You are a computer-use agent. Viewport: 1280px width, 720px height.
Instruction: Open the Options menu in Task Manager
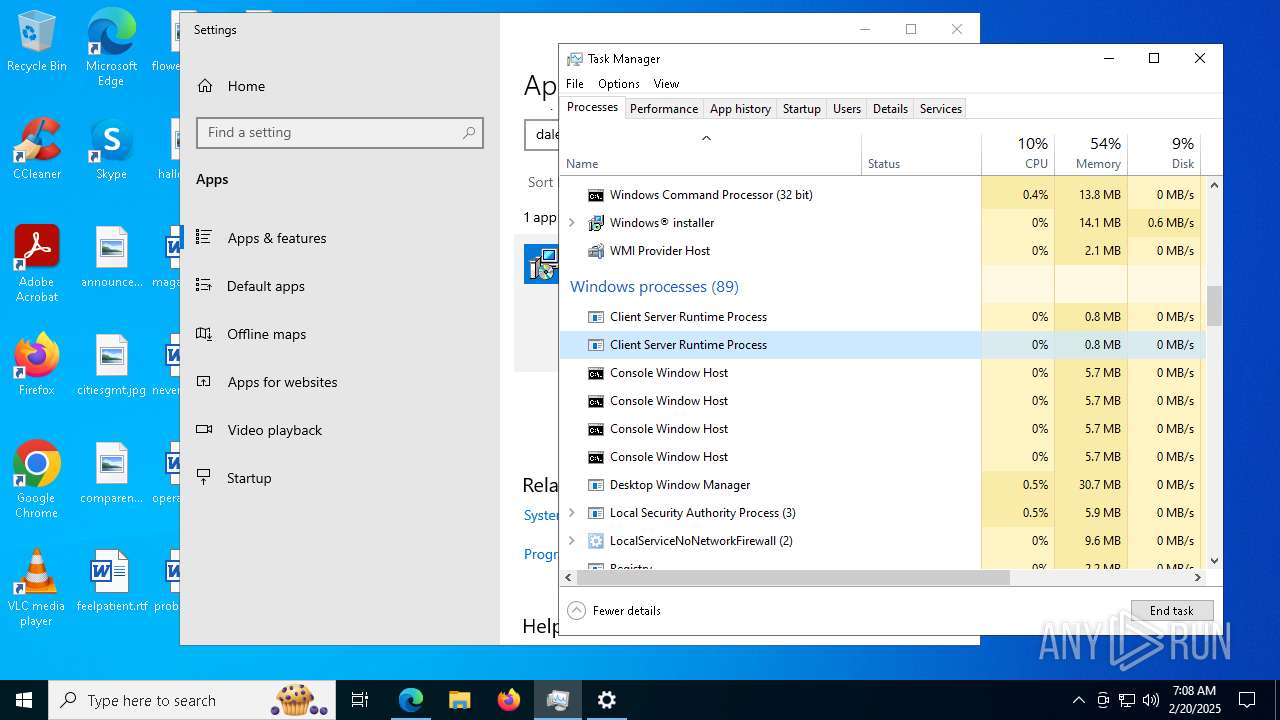tap(619, 84)
